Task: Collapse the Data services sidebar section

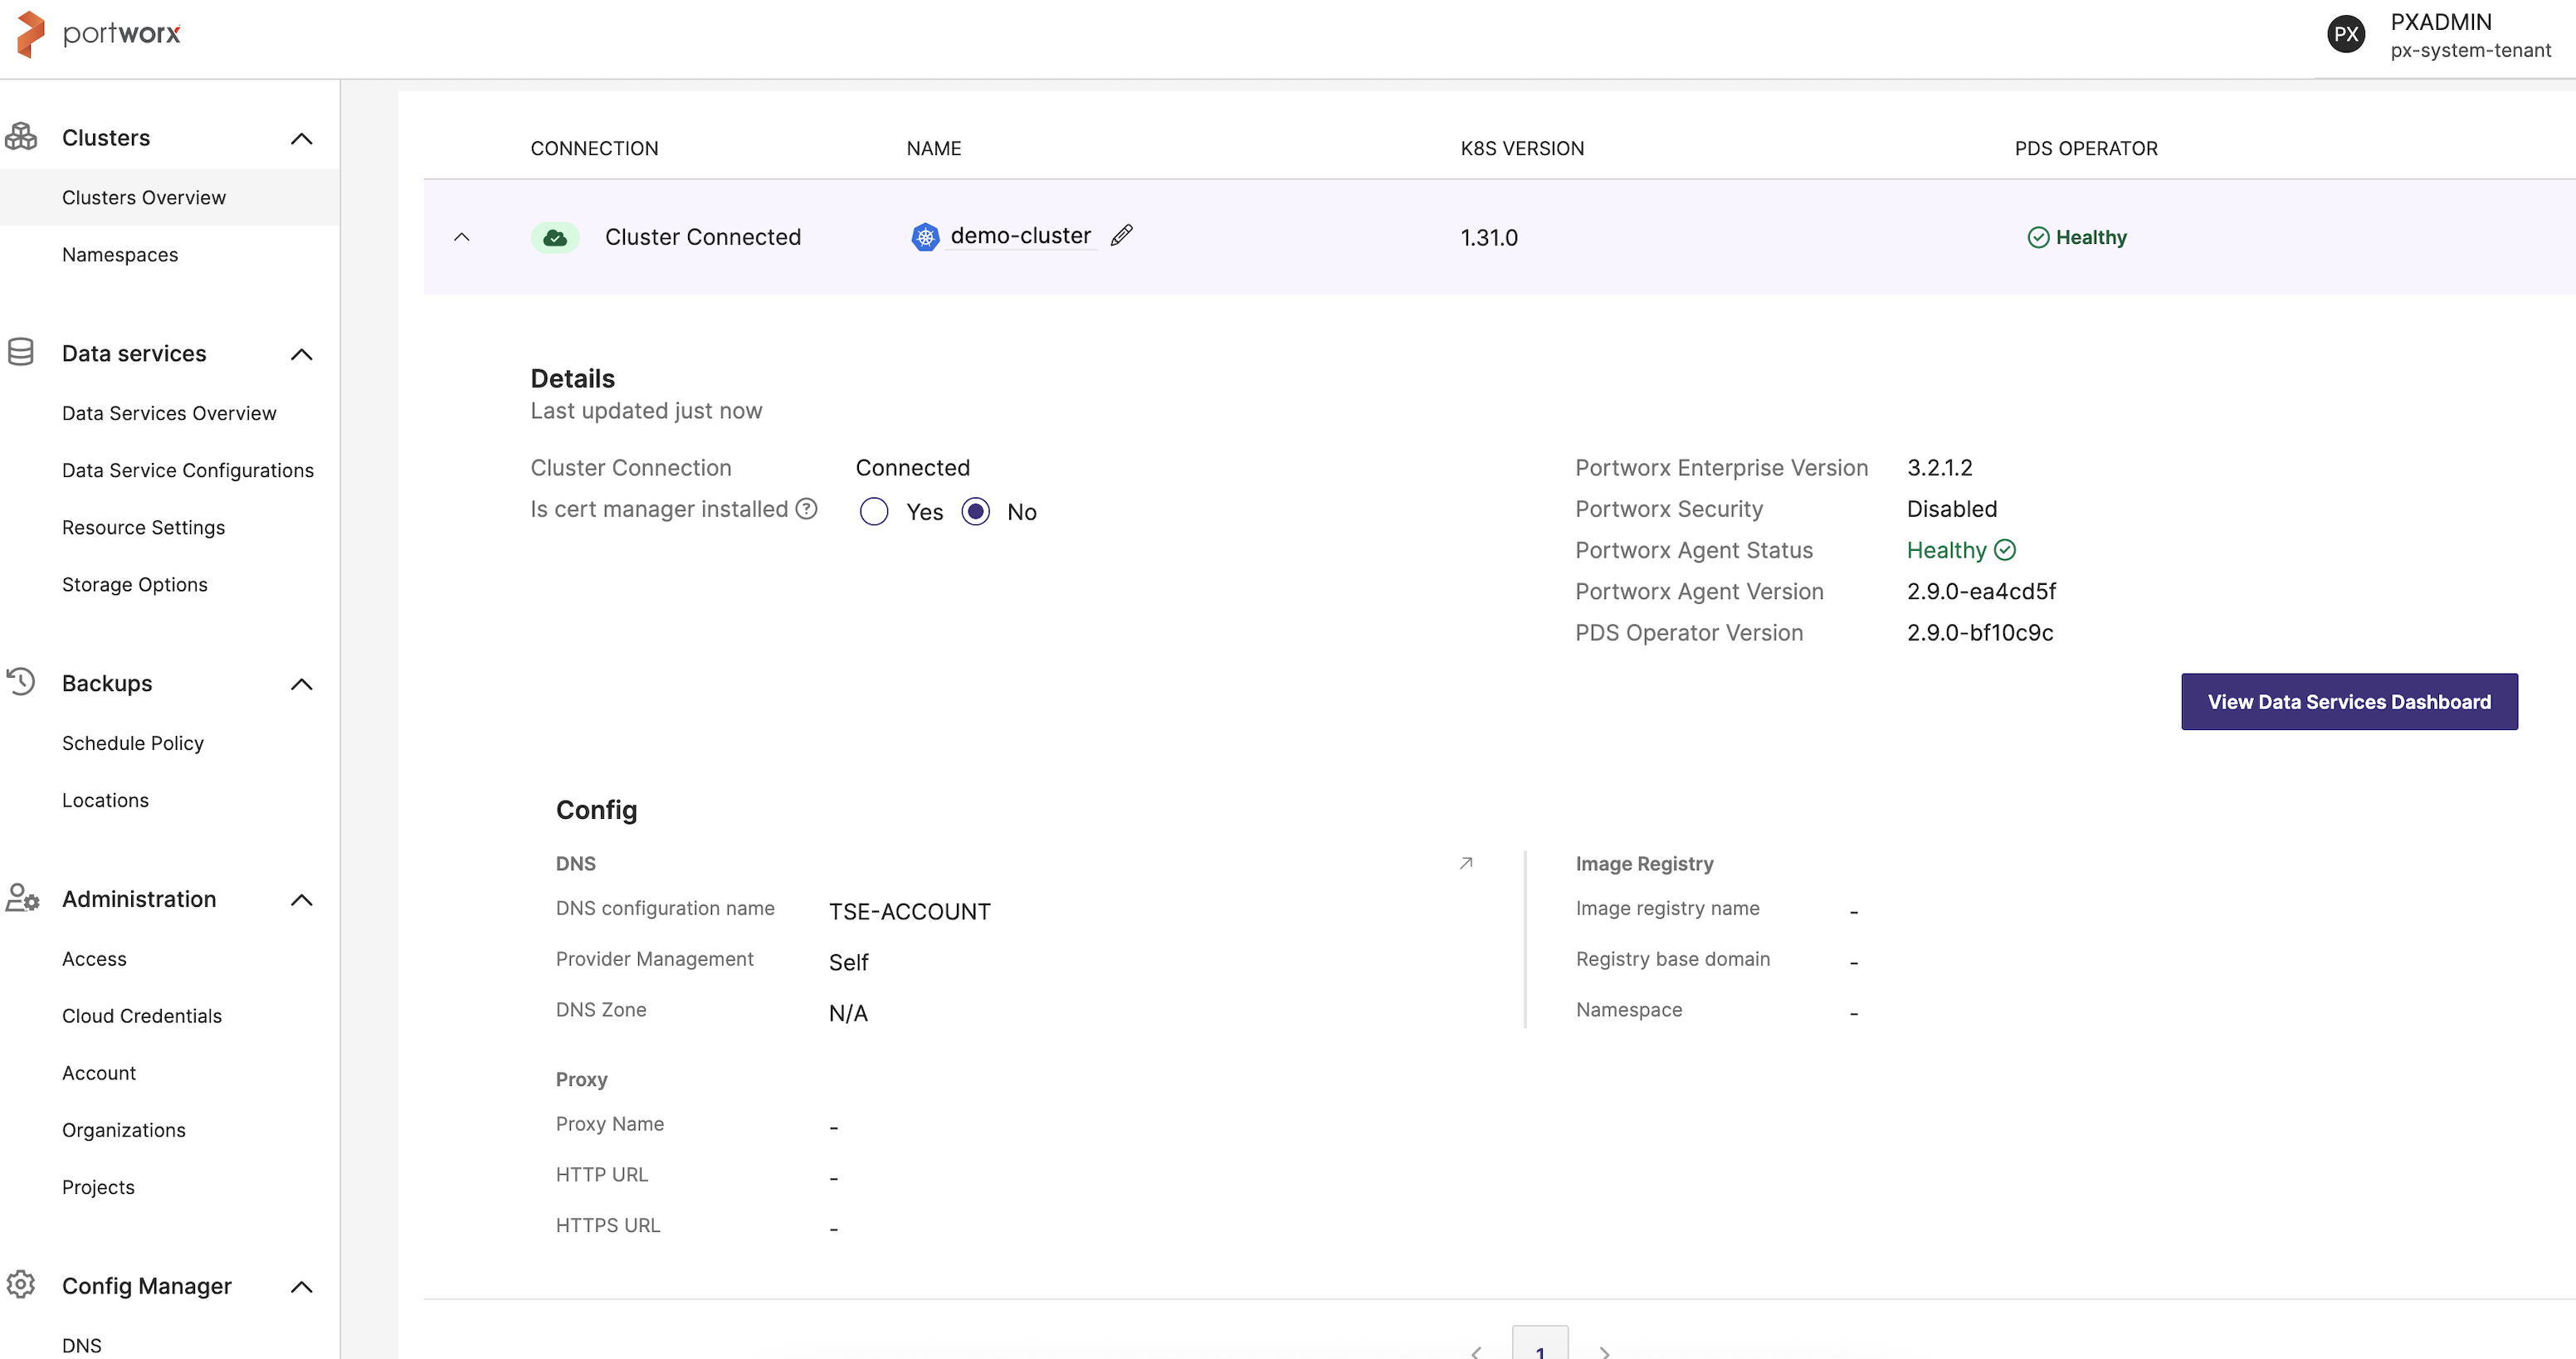Action: click(x=301, y=355)
